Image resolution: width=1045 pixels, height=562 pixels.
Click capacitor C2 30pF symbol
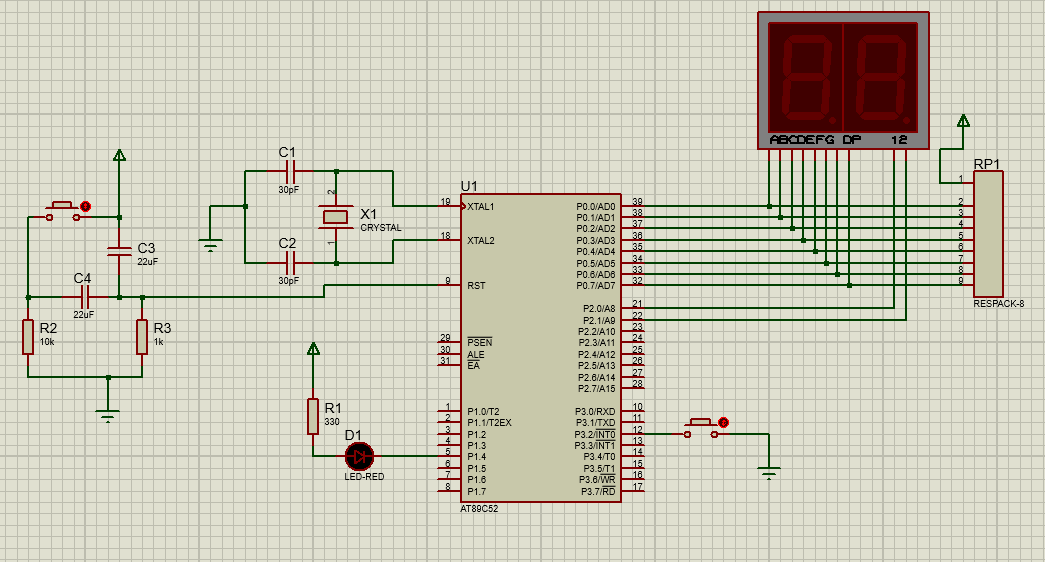tap(288, 262)
